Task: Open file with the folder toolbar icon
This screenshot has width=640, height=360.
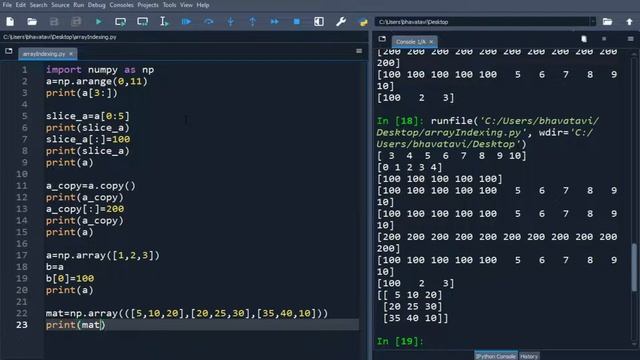Action: click(x=32, y=22)
